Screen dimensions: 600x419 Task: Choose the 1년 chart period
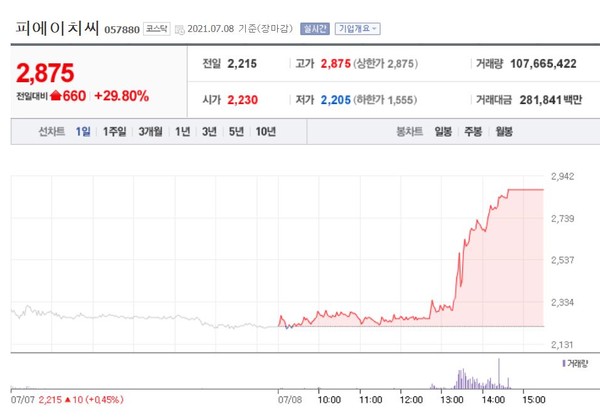click(x=182, y=132)
